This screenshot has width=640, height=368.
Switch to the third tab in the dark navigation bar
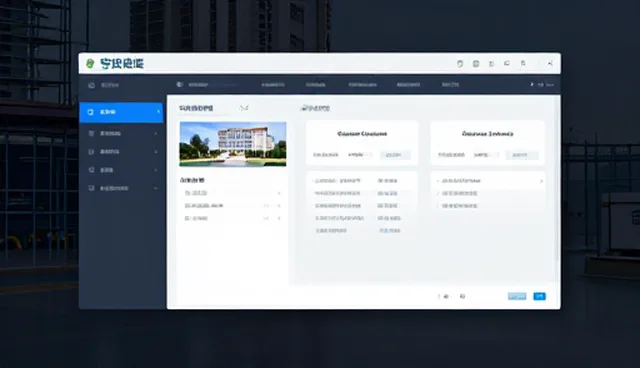click(316, 85)
